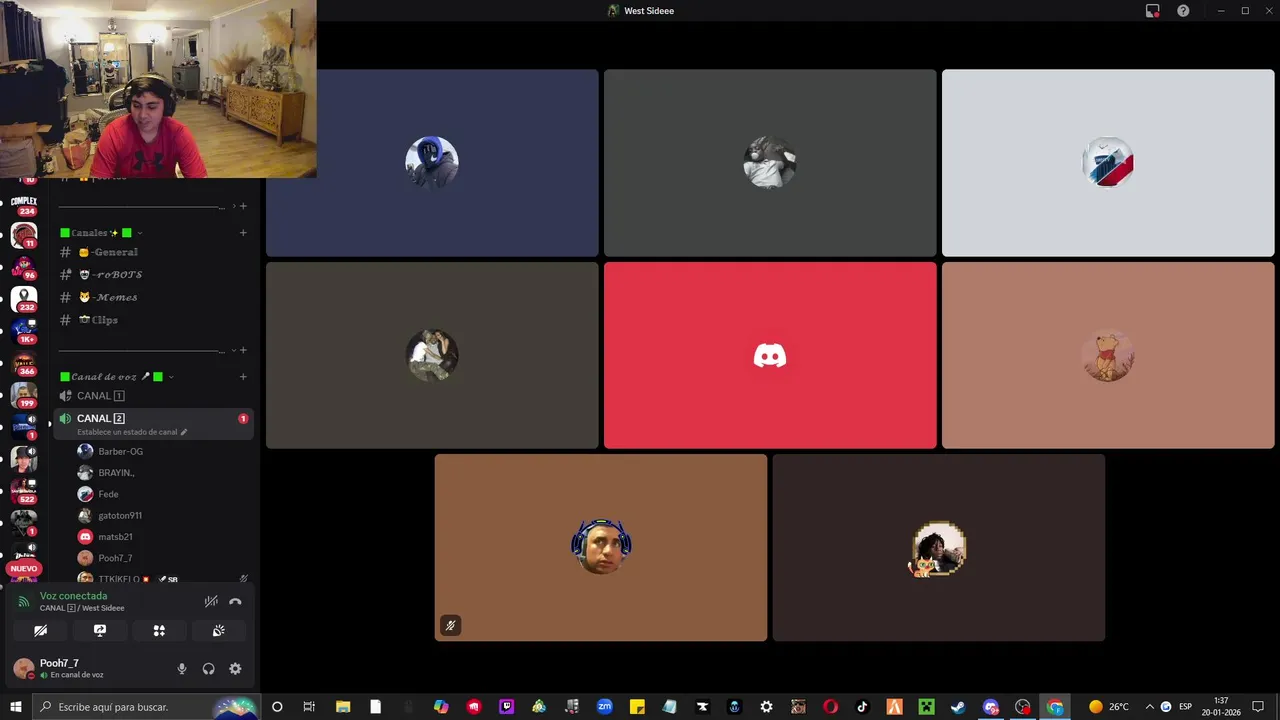Screen dimensions: 1280x720
Task: Open File Explorer from taskbar
Action: tap(343, 707)
